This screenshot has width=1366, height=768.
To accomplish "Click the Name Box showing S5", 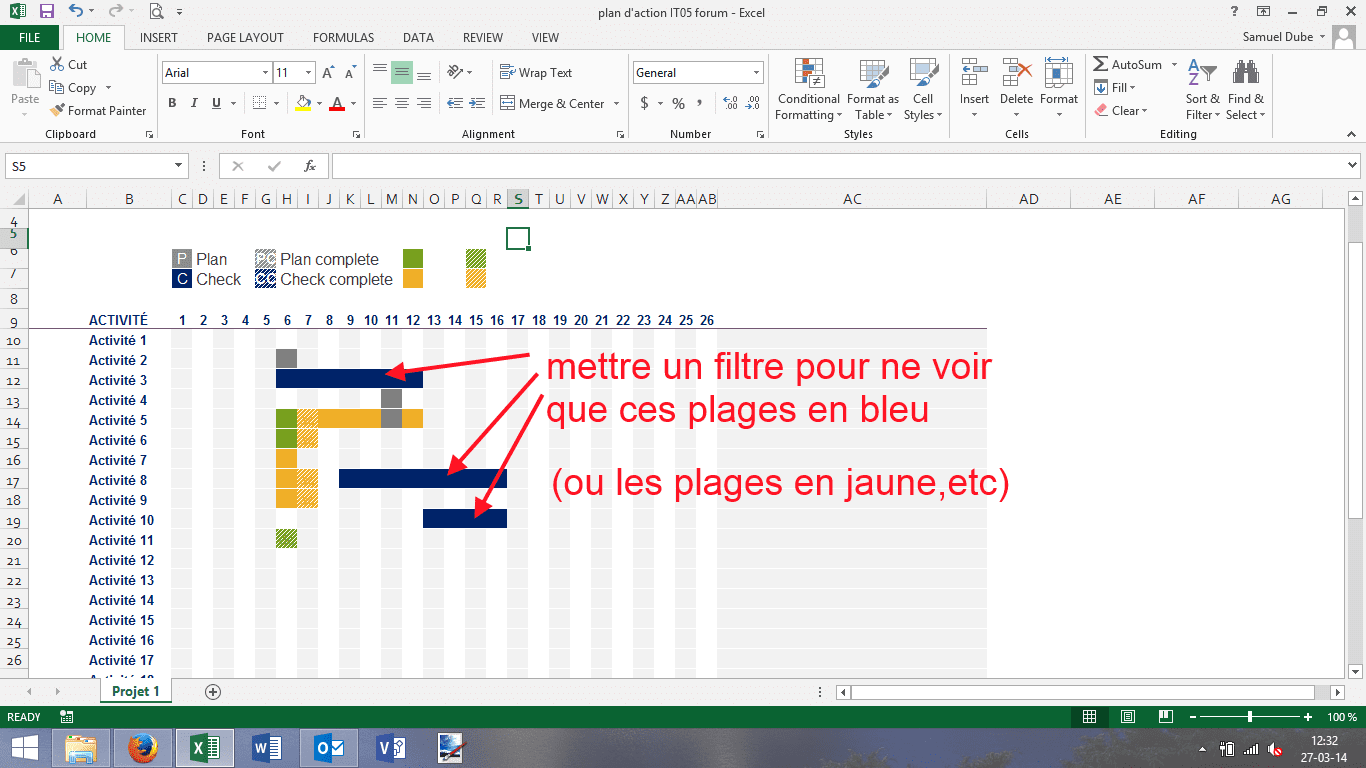I will 97,166.
